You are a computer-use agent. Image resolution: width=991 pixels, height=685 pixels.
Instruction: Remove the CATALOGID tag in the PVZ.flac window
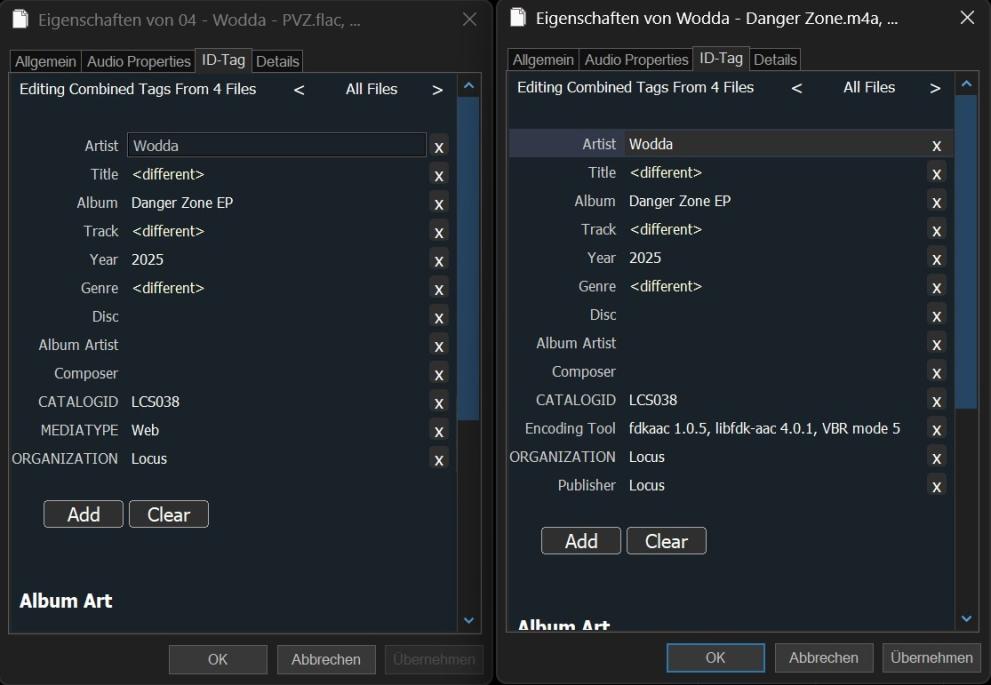coord(438,403)
